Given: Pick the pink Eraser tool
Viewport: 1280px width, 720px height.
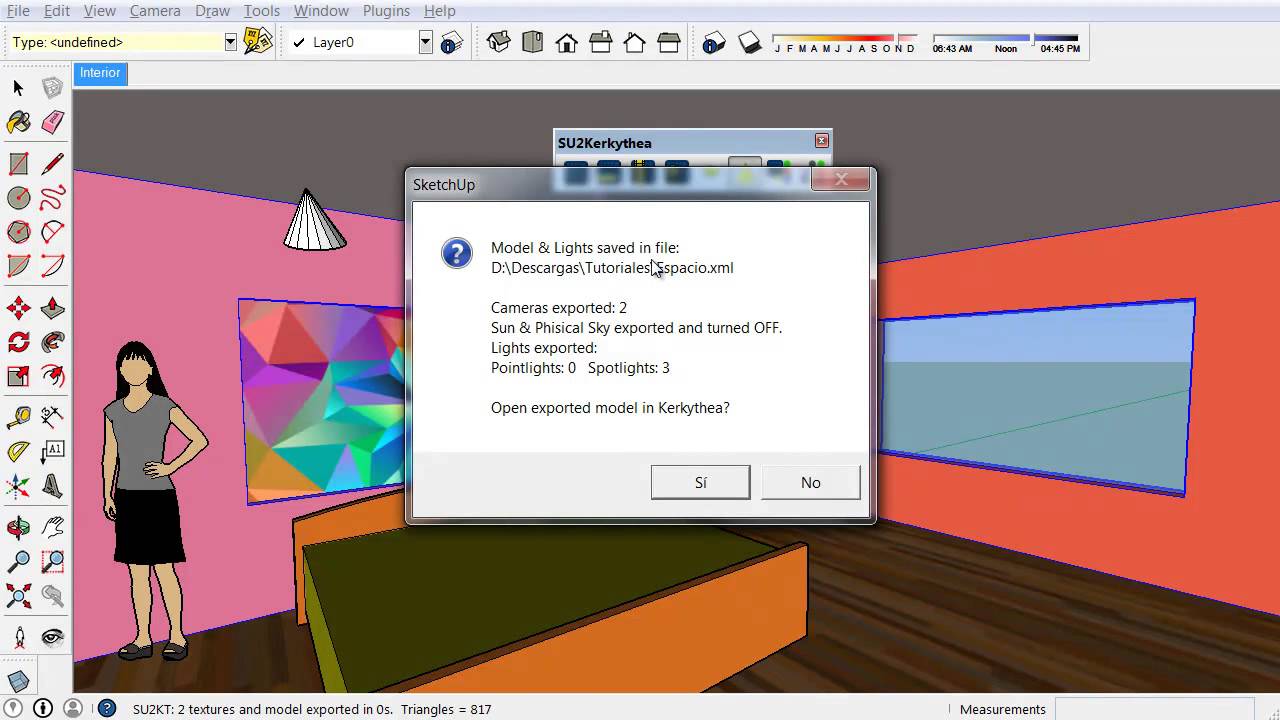Looking at the screenshot, I should coord(52,122).
